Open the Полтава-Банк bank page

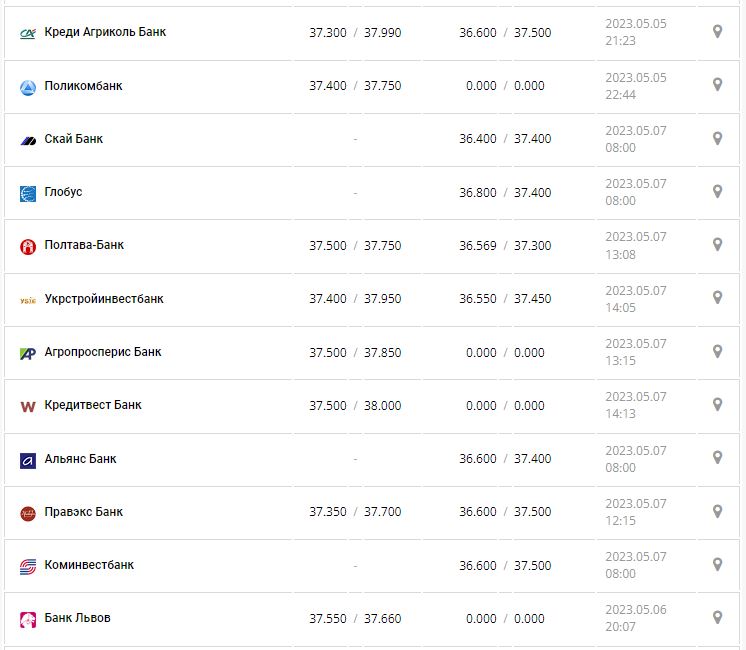tap(84, 245)
